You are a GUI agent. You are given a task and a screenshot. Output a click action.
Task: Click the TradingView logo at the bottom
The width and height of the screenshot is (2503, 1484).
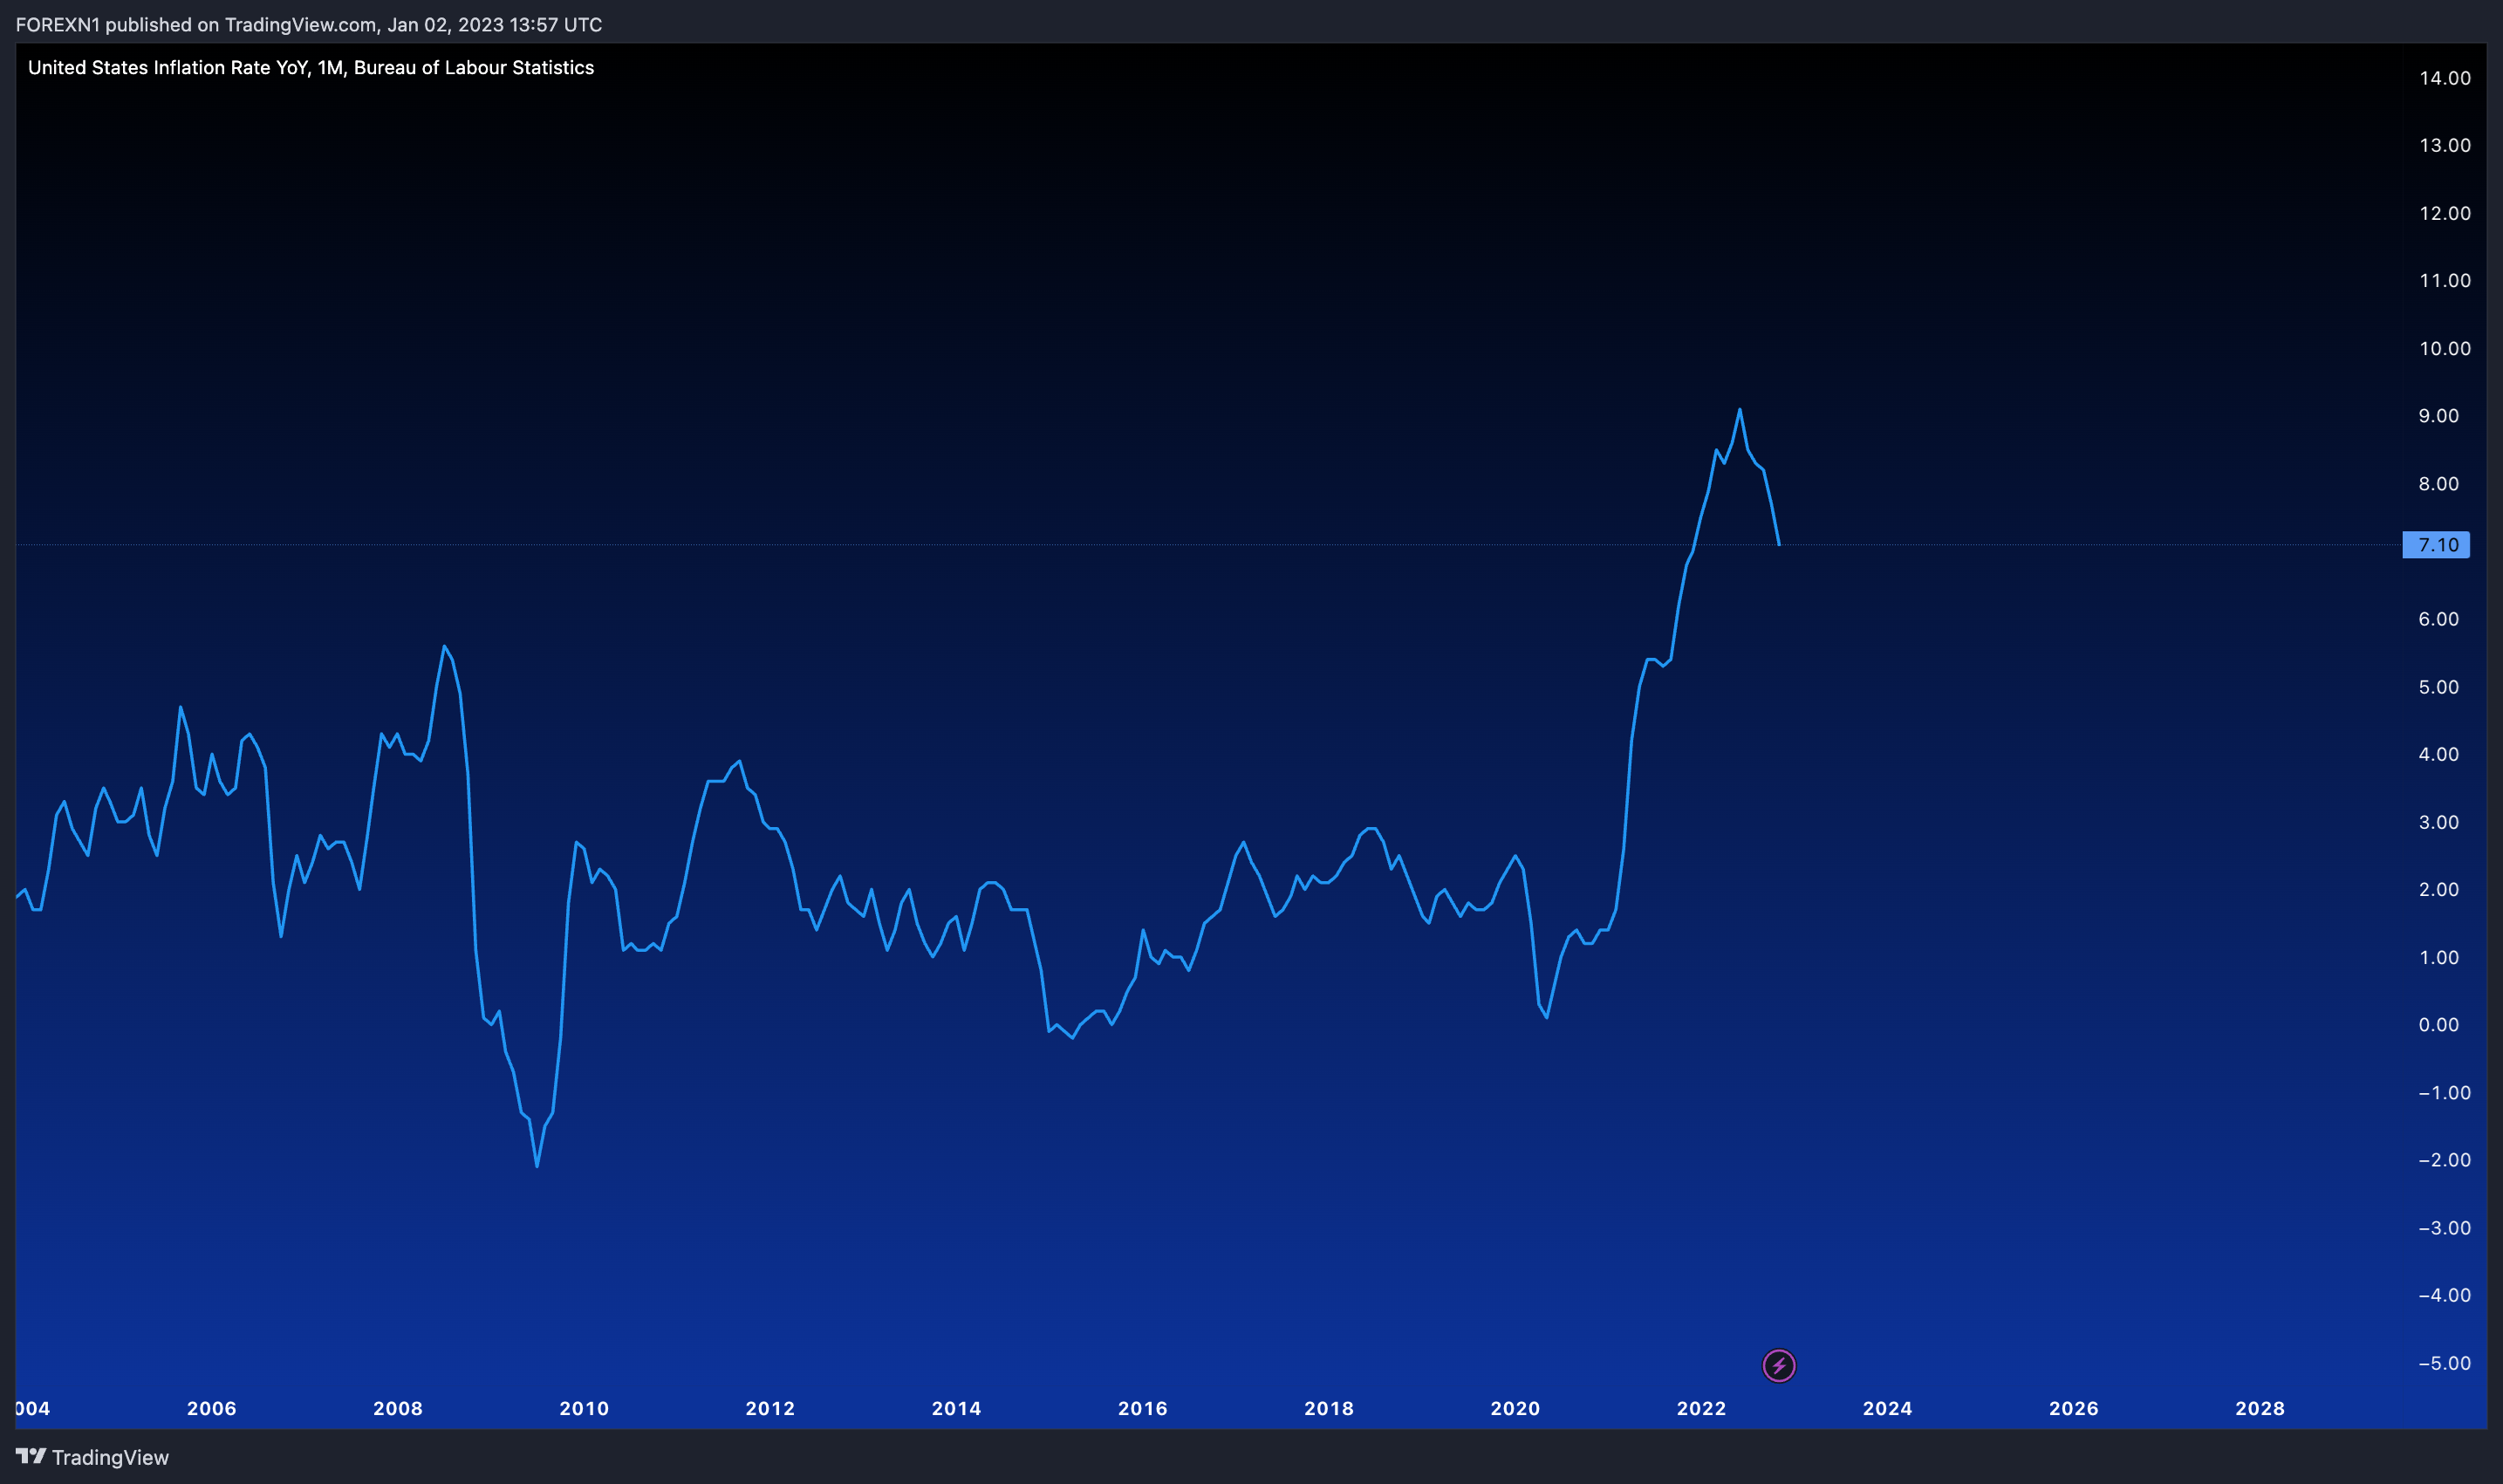click(x=92, y=1457)
